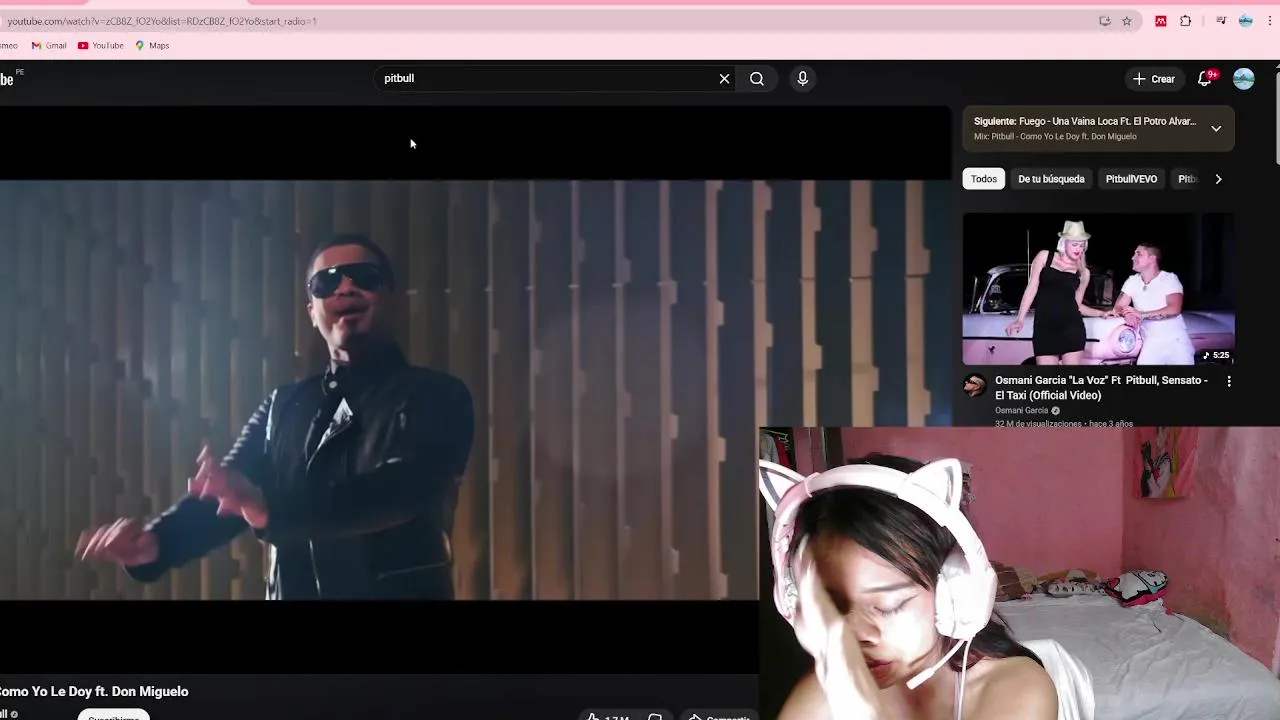Click the video player to pause
Screen dimensions: 1280x720
click(x=475, y=390)
